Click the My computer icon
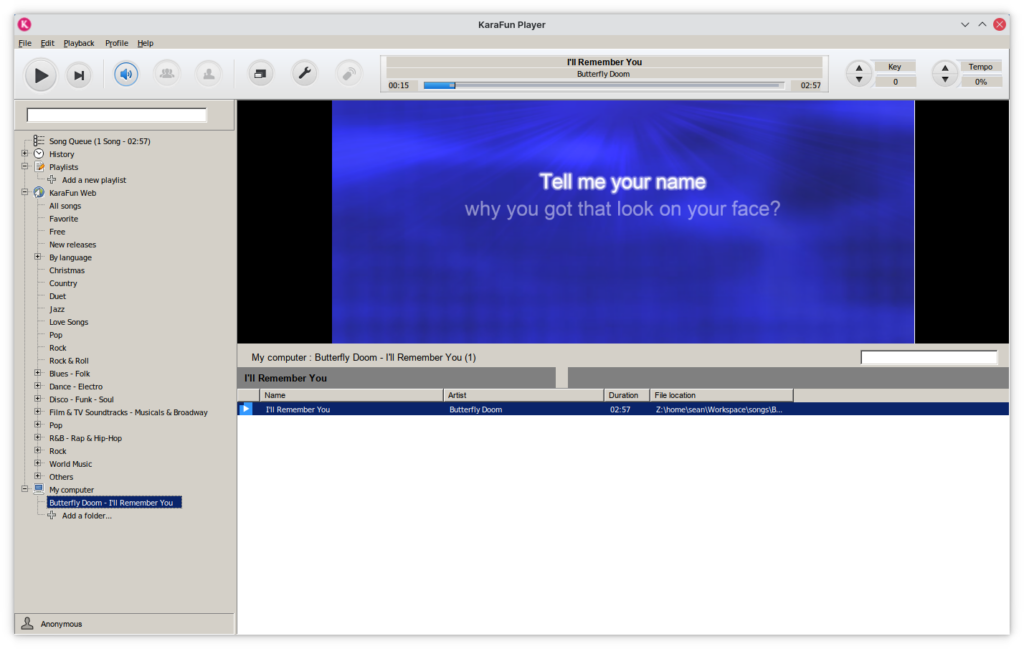The width and height of the screenshot is (1024, 649). (x=39, y=489)
